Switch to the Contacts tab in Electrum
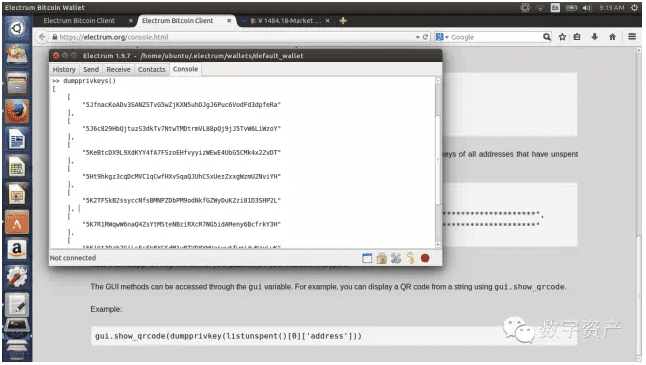The width and height of the screenshot is (646, 365). coord(152,70)
